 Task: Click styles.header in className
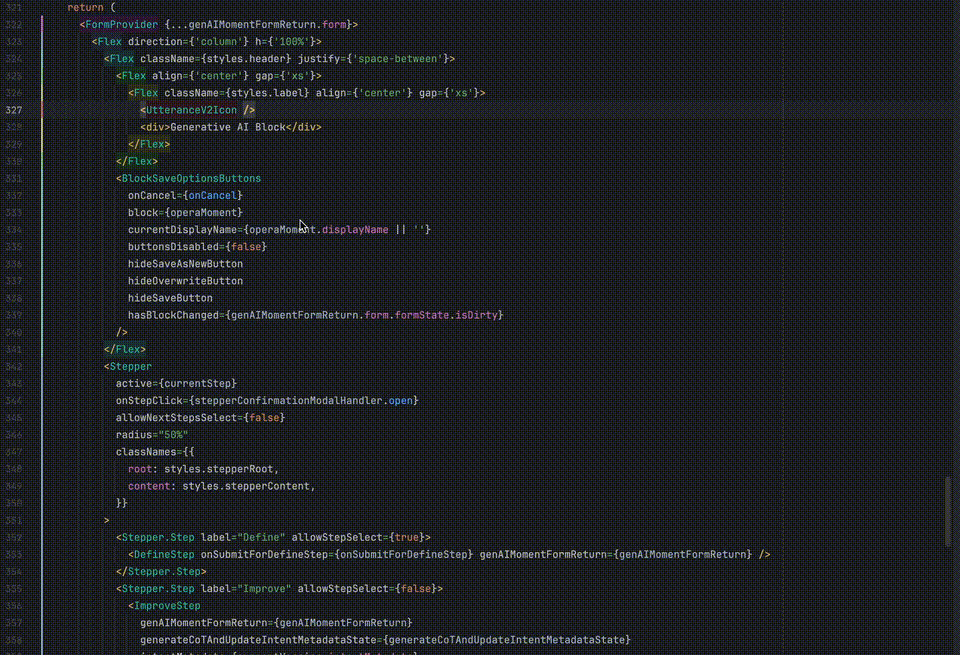pos(246,59)
